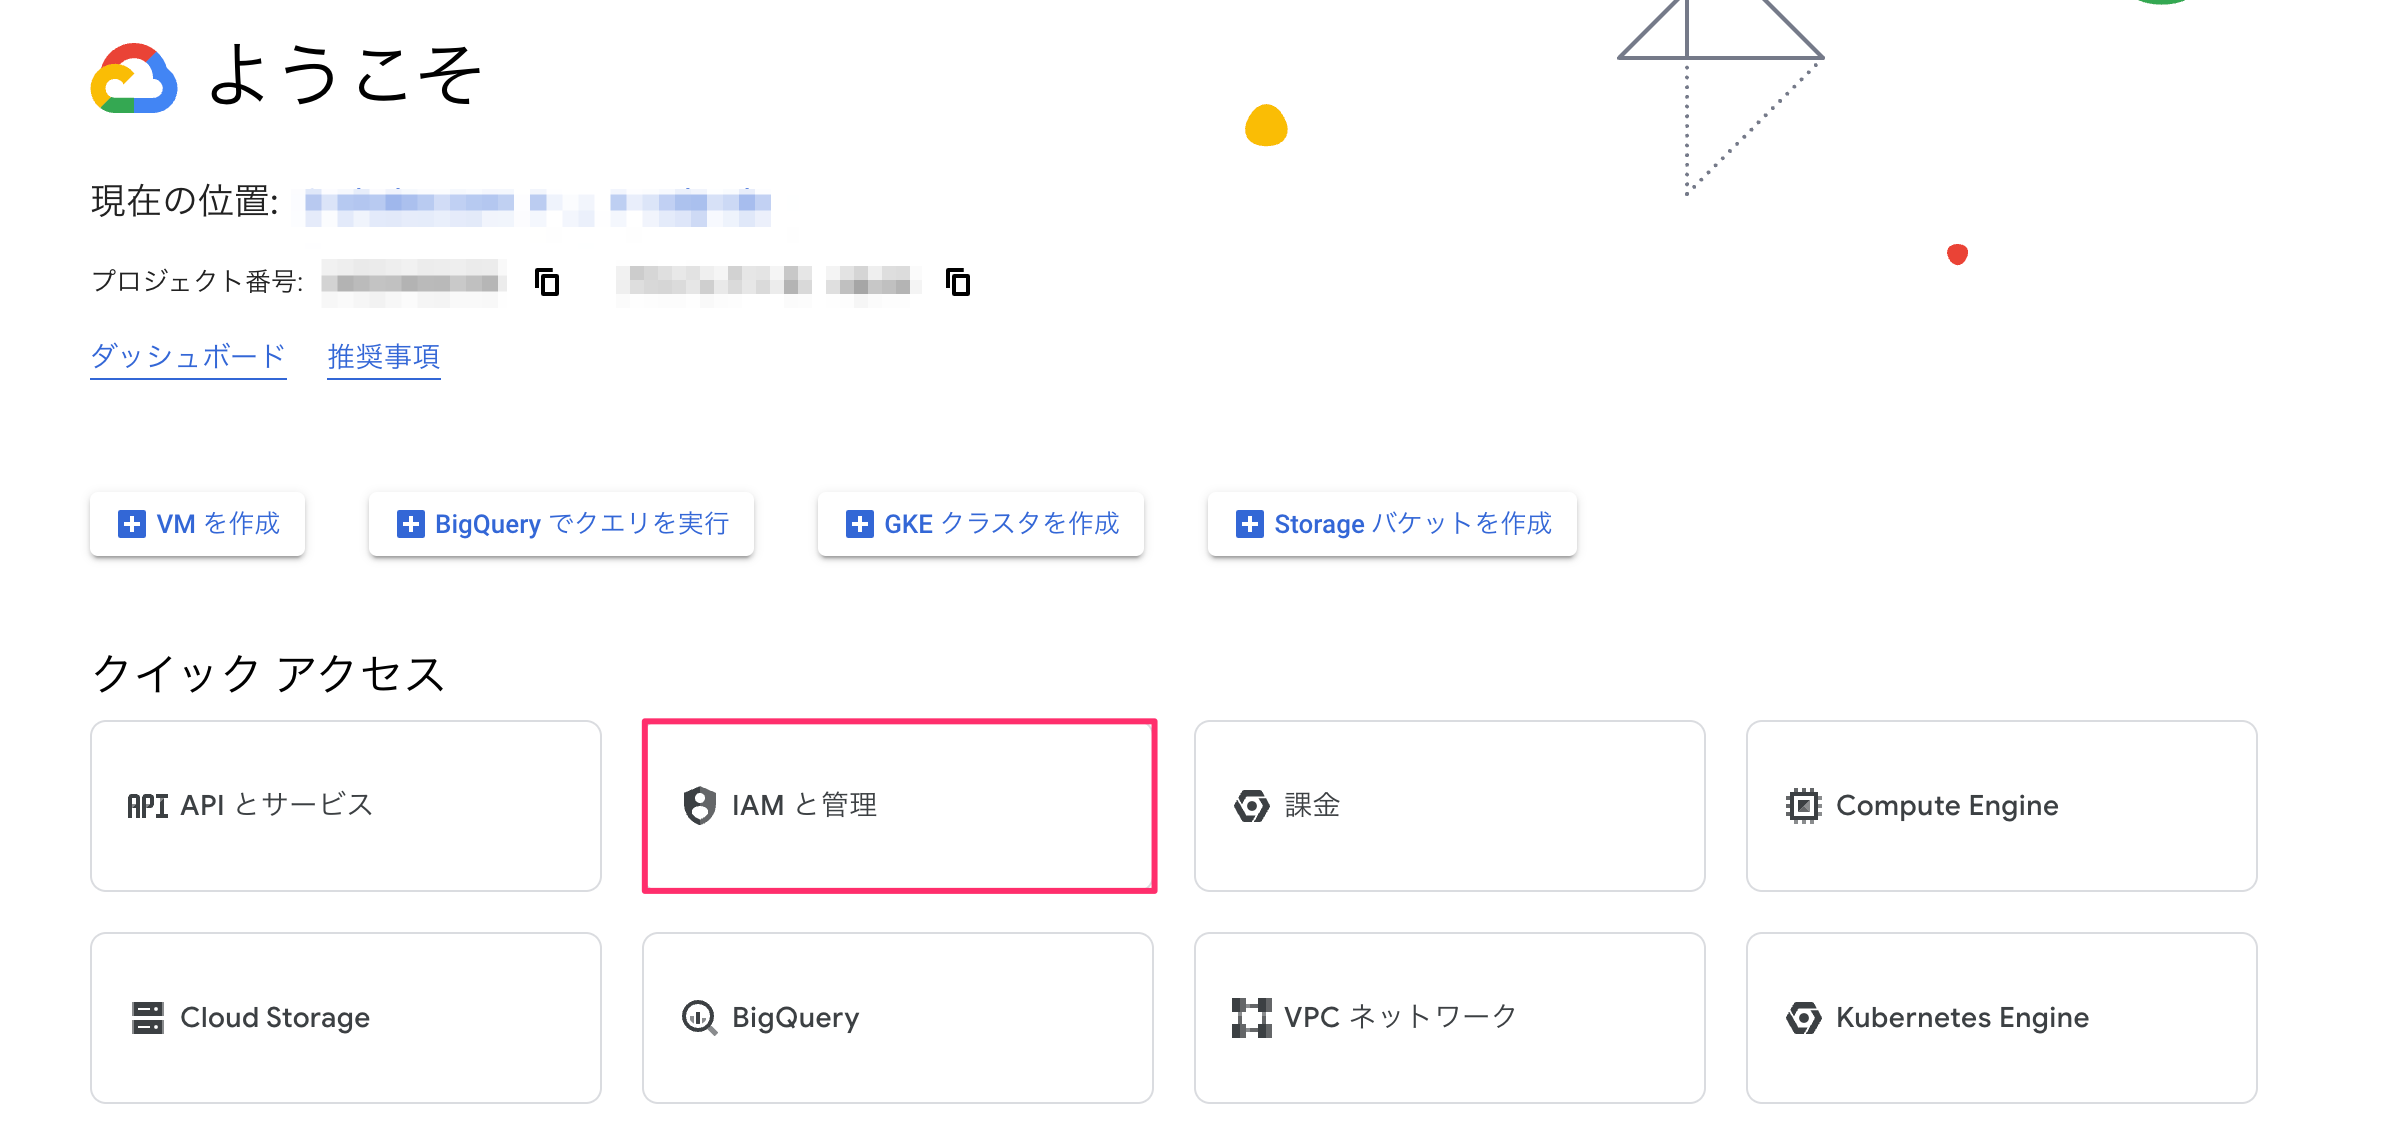Viewport: 2394px width, 1134px height.
Task: Open the Cloud Storage card
Action: click(x=346, y=1018)
